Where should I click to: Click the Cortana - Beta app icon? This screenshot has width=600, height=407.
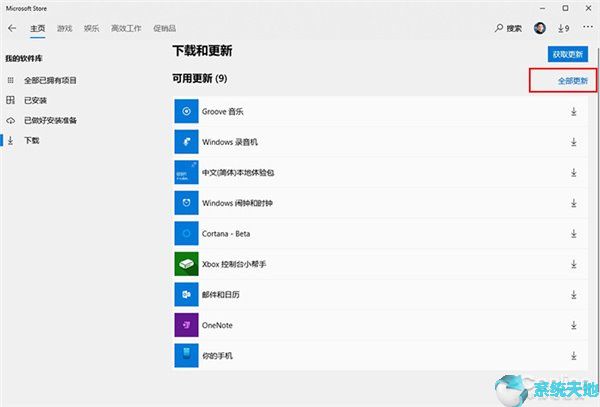point(186,233)
